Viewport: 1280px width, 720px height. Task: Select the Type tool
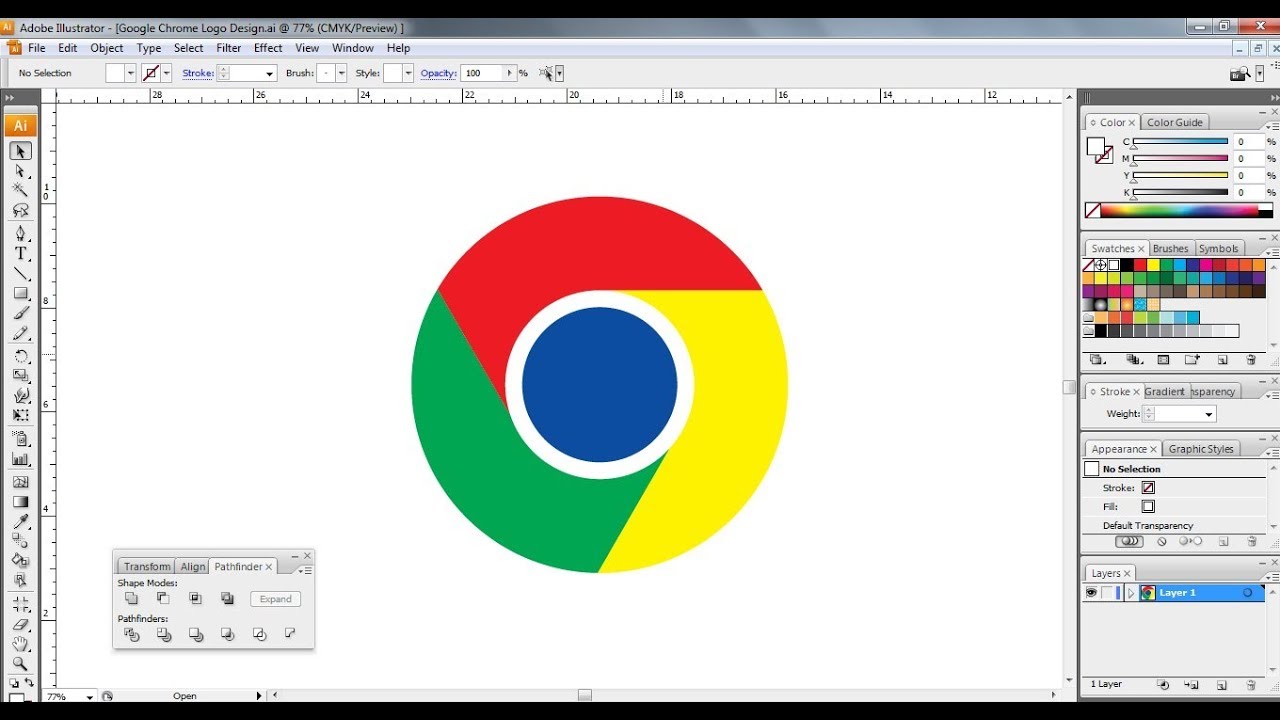pos(20,253)
